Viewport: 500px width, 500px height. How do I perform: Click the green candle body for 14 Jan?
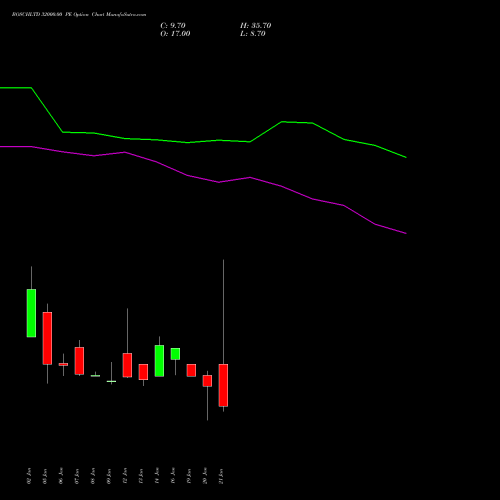(159, 361)
